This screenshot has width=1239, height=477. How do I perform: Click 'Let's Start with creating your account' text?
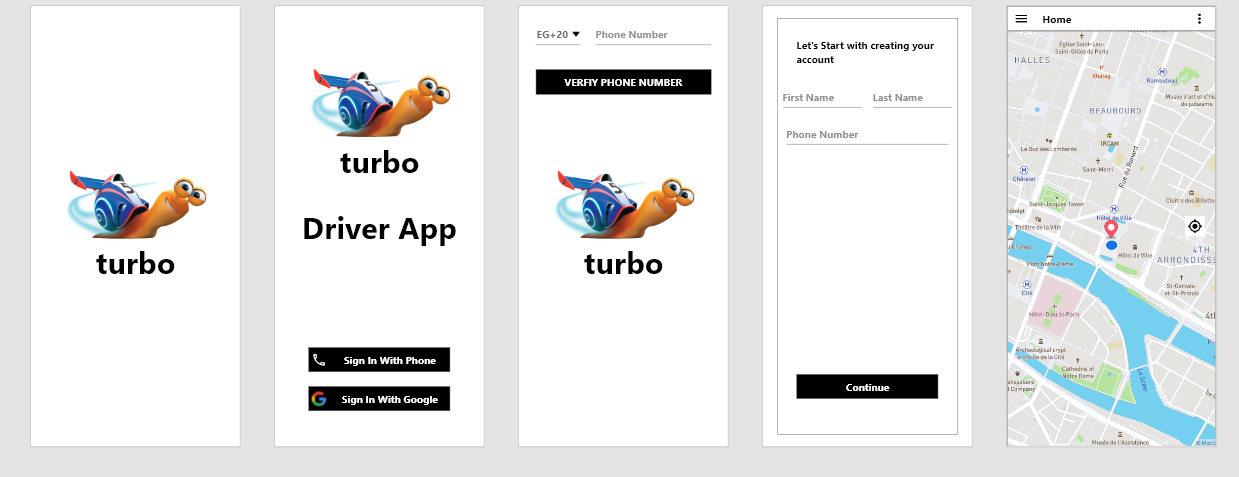point(865,53)
